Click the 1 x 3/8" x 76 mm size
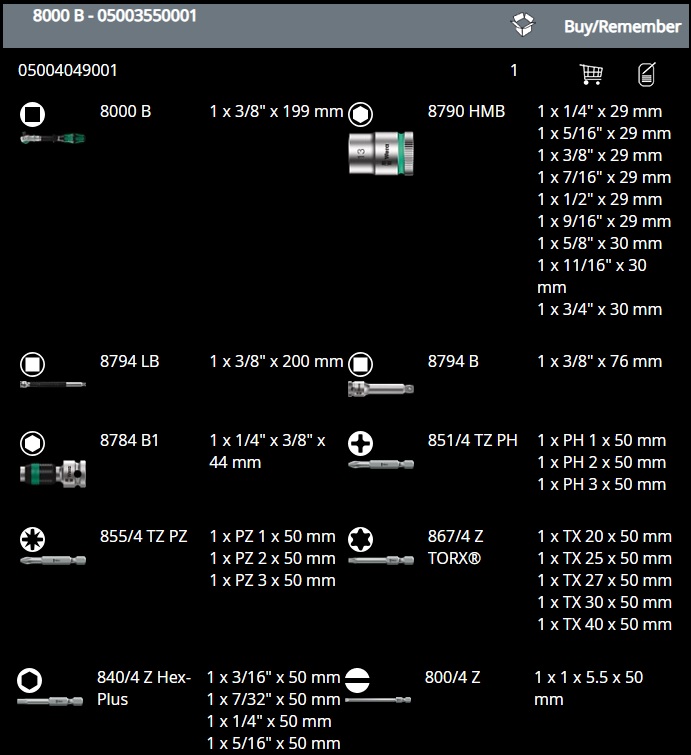The image size is (691, 755). (600, 361)
